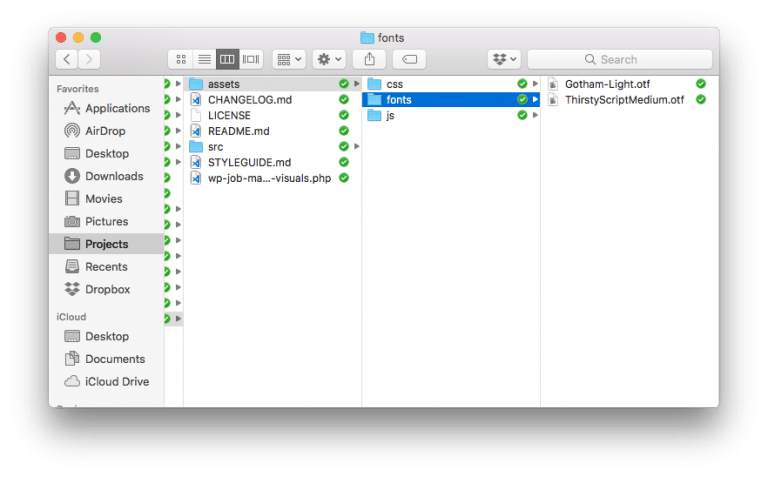Viewport: 768px width, 477px height.
Task: Click the Search input field
Action: tap(619, 60)
